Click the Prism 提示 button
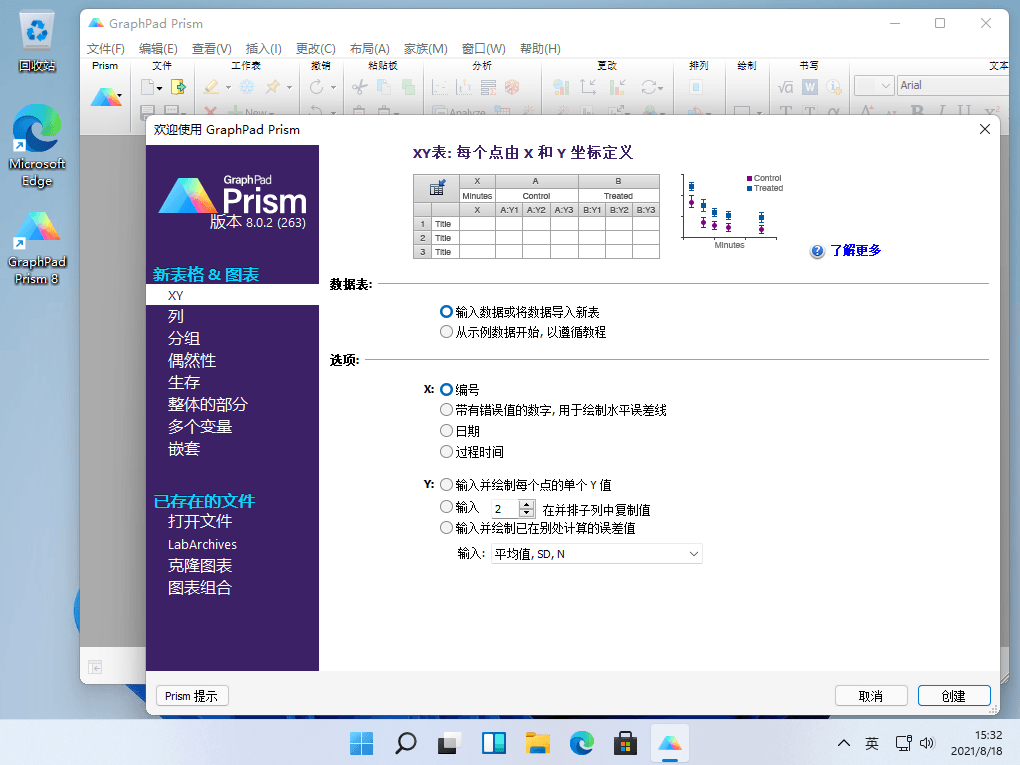The height and width of the screenshot is (765, 1020). 192,696
